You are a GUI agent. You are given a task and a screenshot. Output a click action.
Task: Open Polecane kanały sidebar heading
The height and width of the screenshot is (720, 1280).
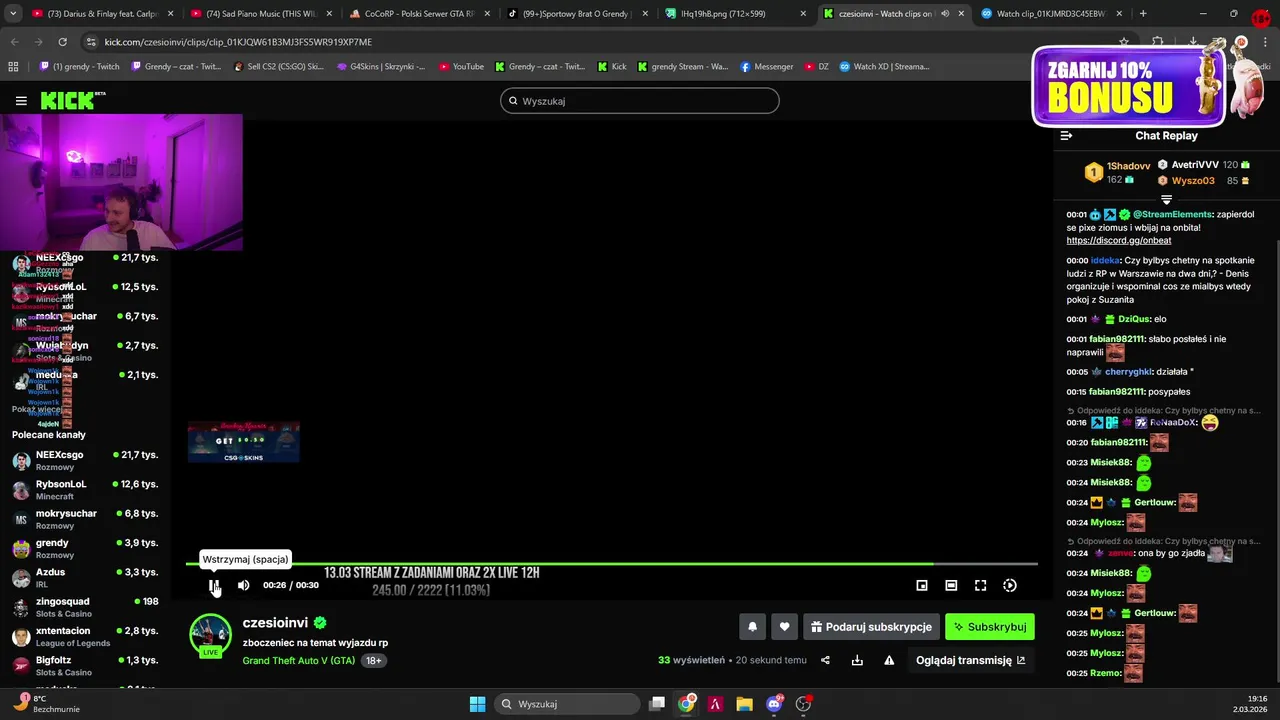(x=49, y=435)
